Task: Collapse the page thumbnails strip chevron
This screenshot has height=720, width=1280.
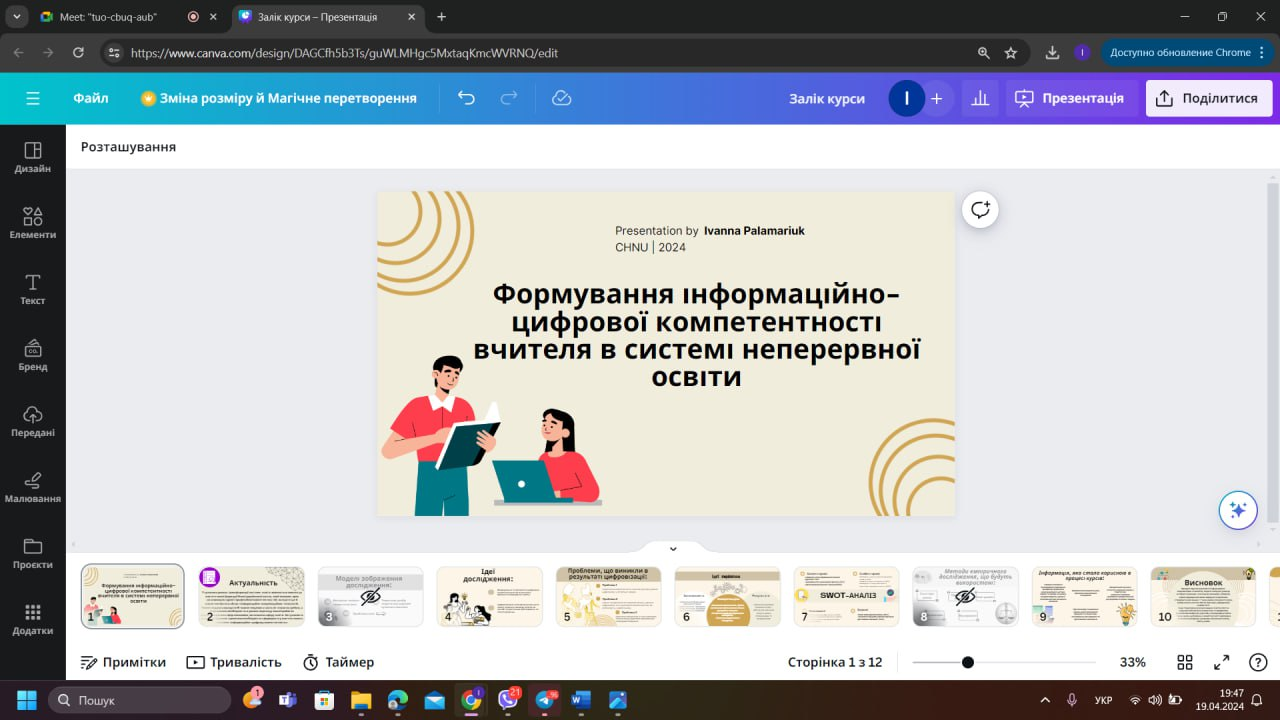Action: point(673,548)
